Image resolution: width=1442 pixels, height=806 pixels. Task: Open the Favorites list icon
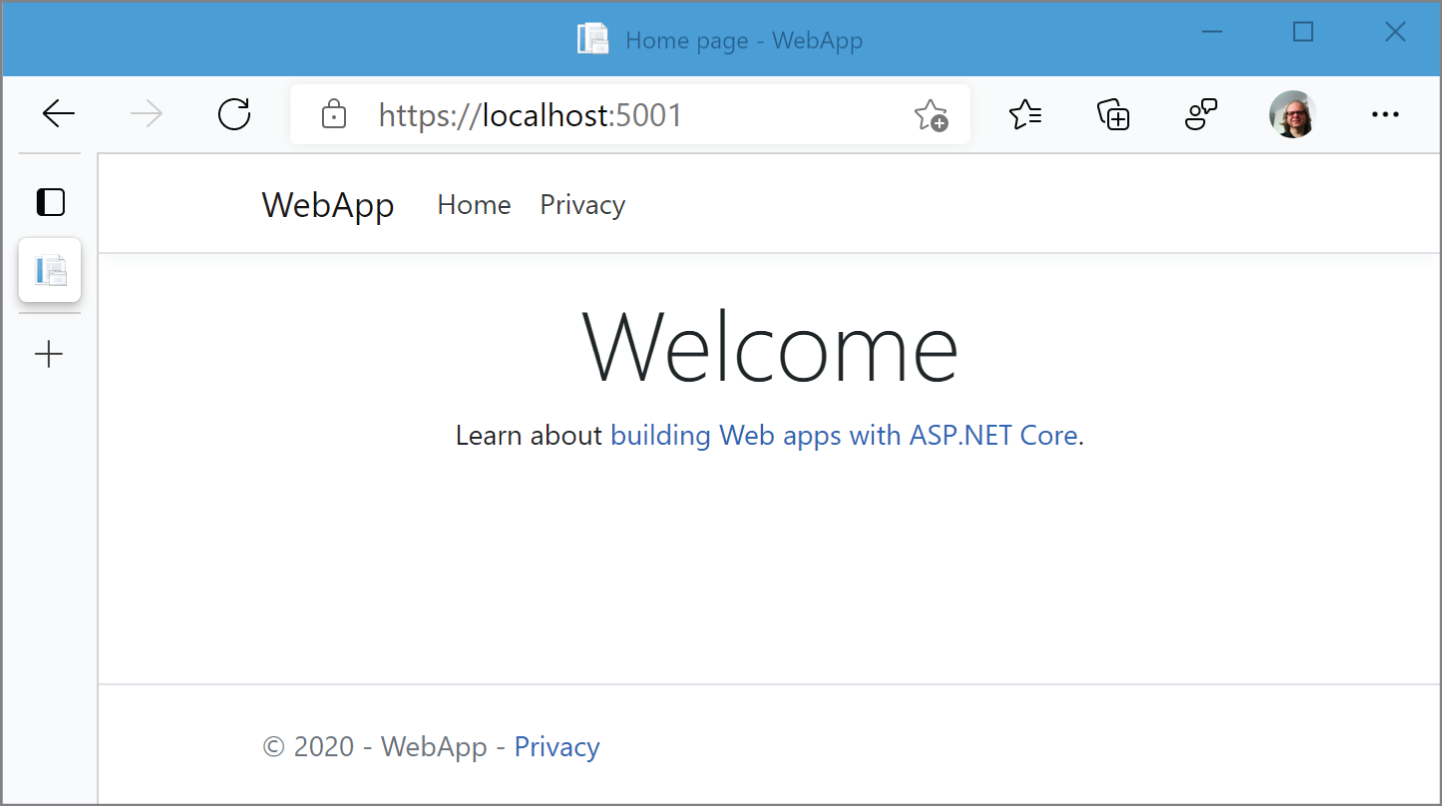(x=1025, y=113)
